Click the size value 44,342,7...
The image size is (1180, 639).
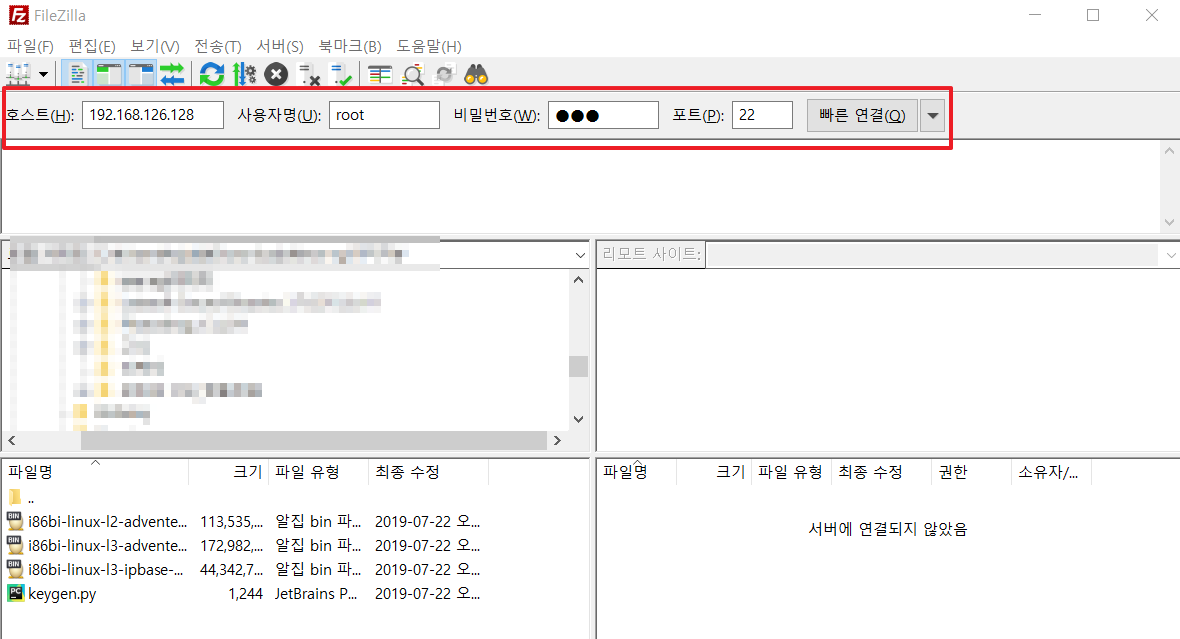tap(231, 570)
